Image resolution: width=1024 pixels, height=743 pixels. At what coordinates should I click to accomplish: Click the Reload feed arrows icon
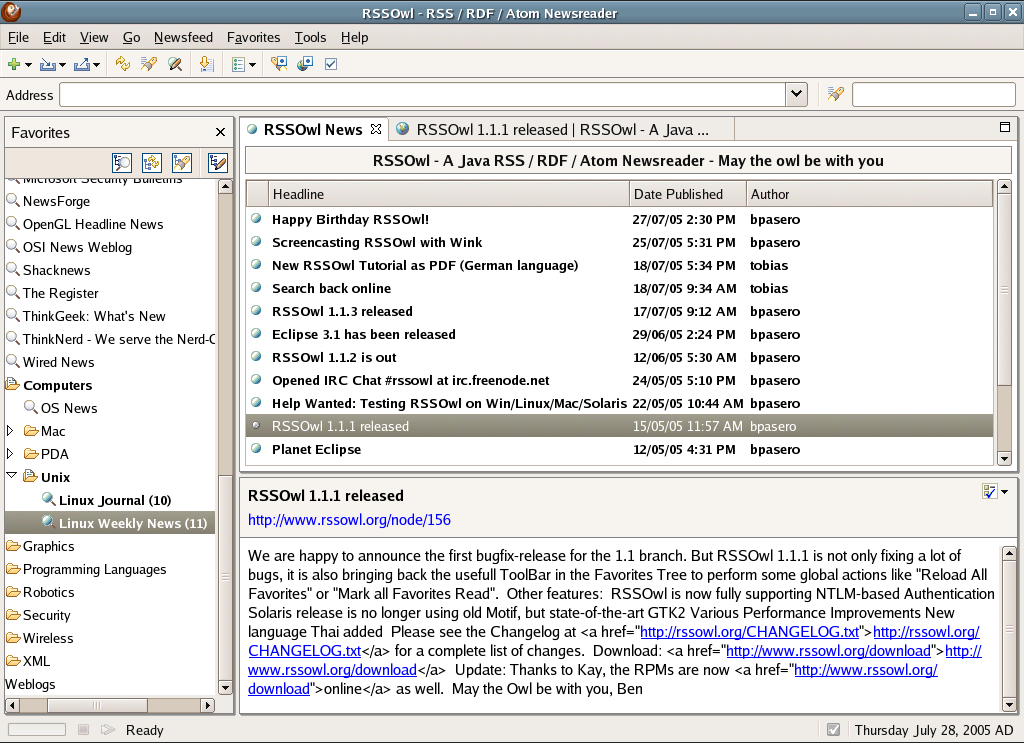pyautogui.click(x=122, y=65)
